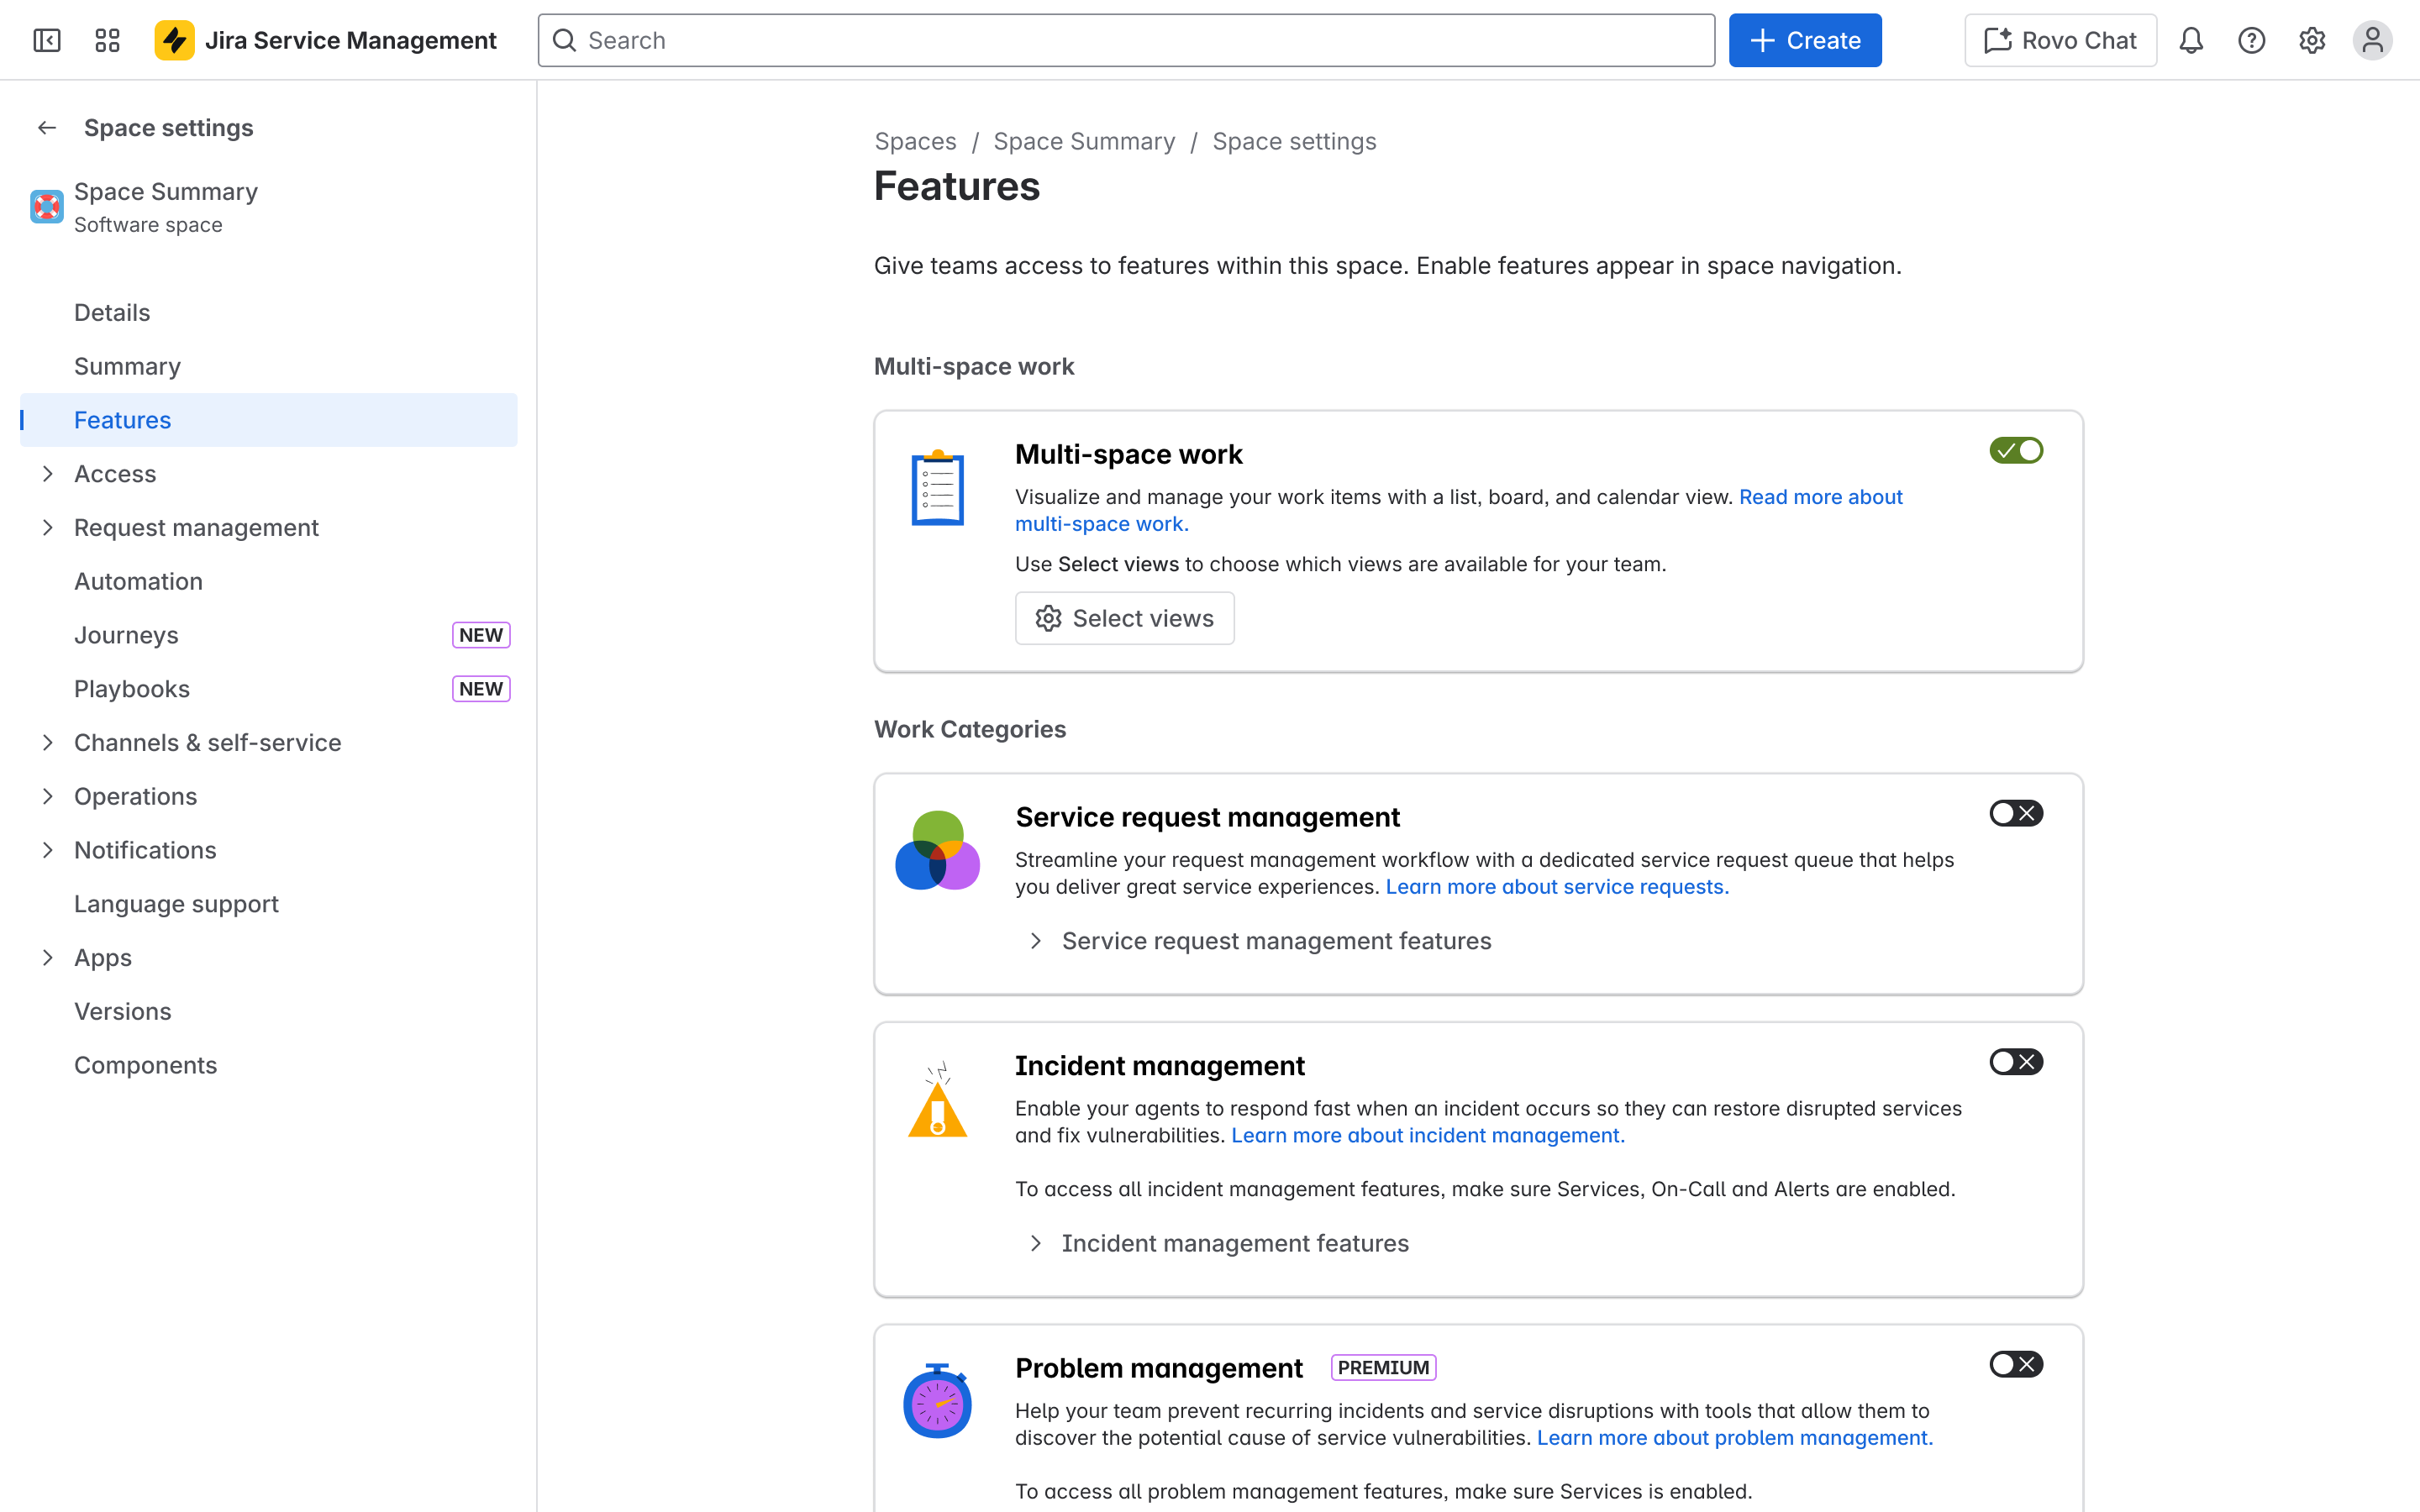Click the Create button

coord(1804,40)
